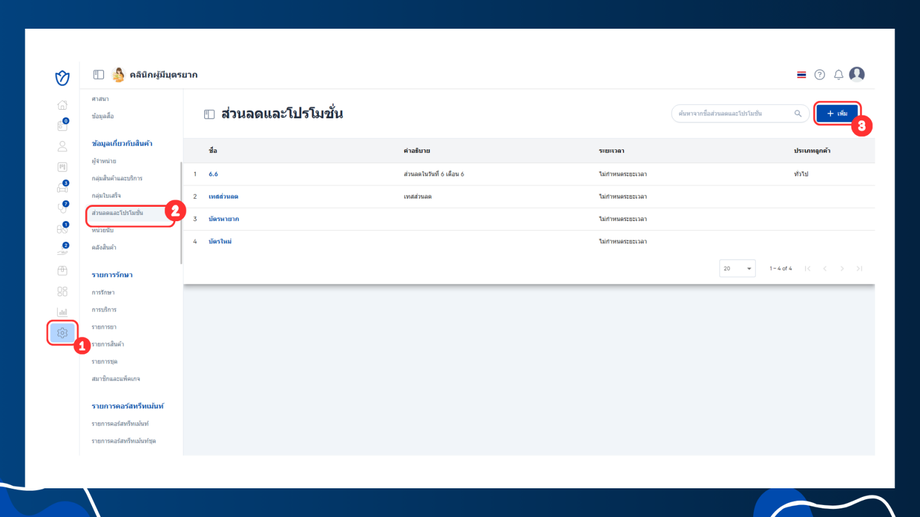Open the ผู้จำหน่าย sidebar menu item

click(104, 161)
